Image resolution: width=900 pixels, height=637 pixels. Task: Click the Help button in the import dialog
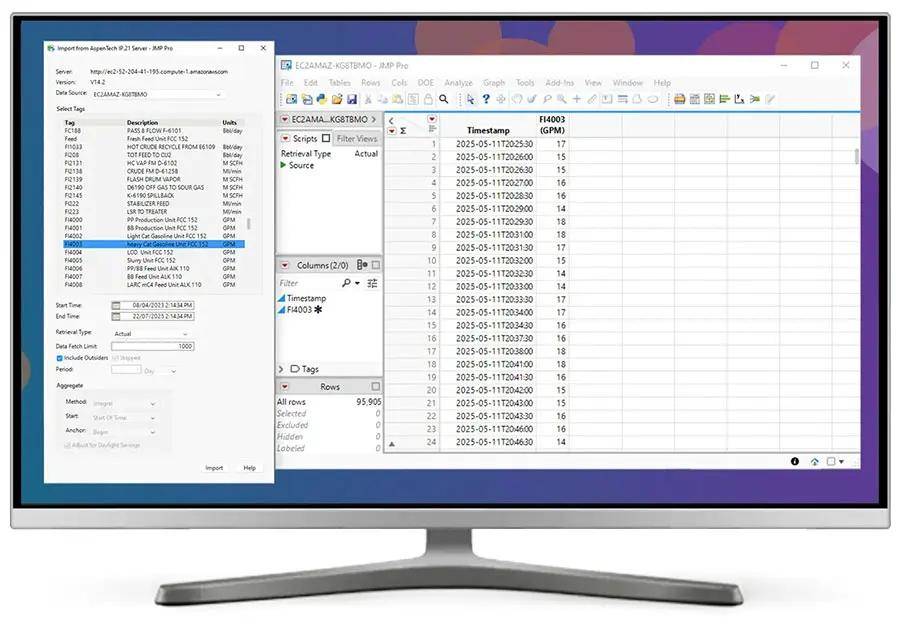tap(249, 467)
